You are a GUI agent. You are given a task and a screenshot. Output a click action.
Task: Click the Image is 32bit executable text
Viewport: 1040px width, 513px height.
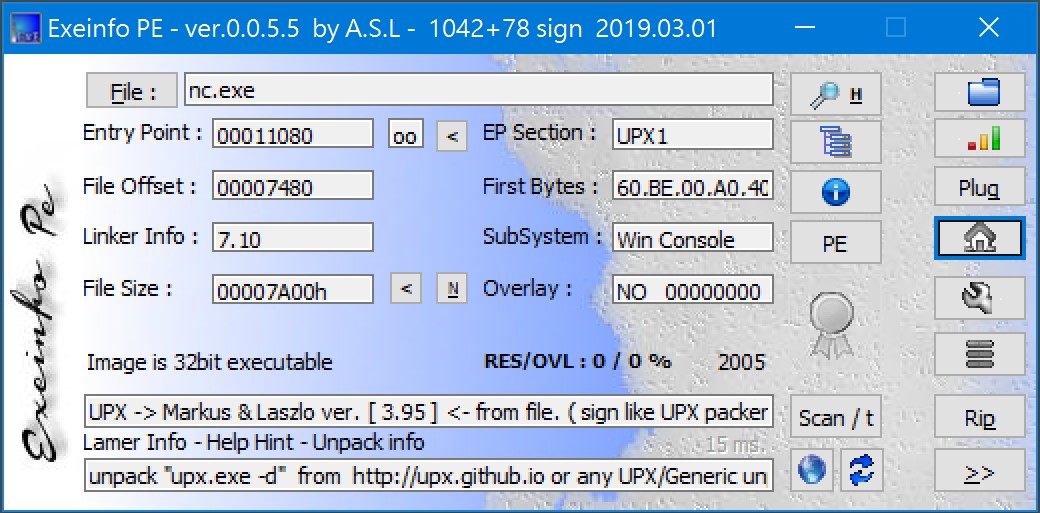[210, 362]
